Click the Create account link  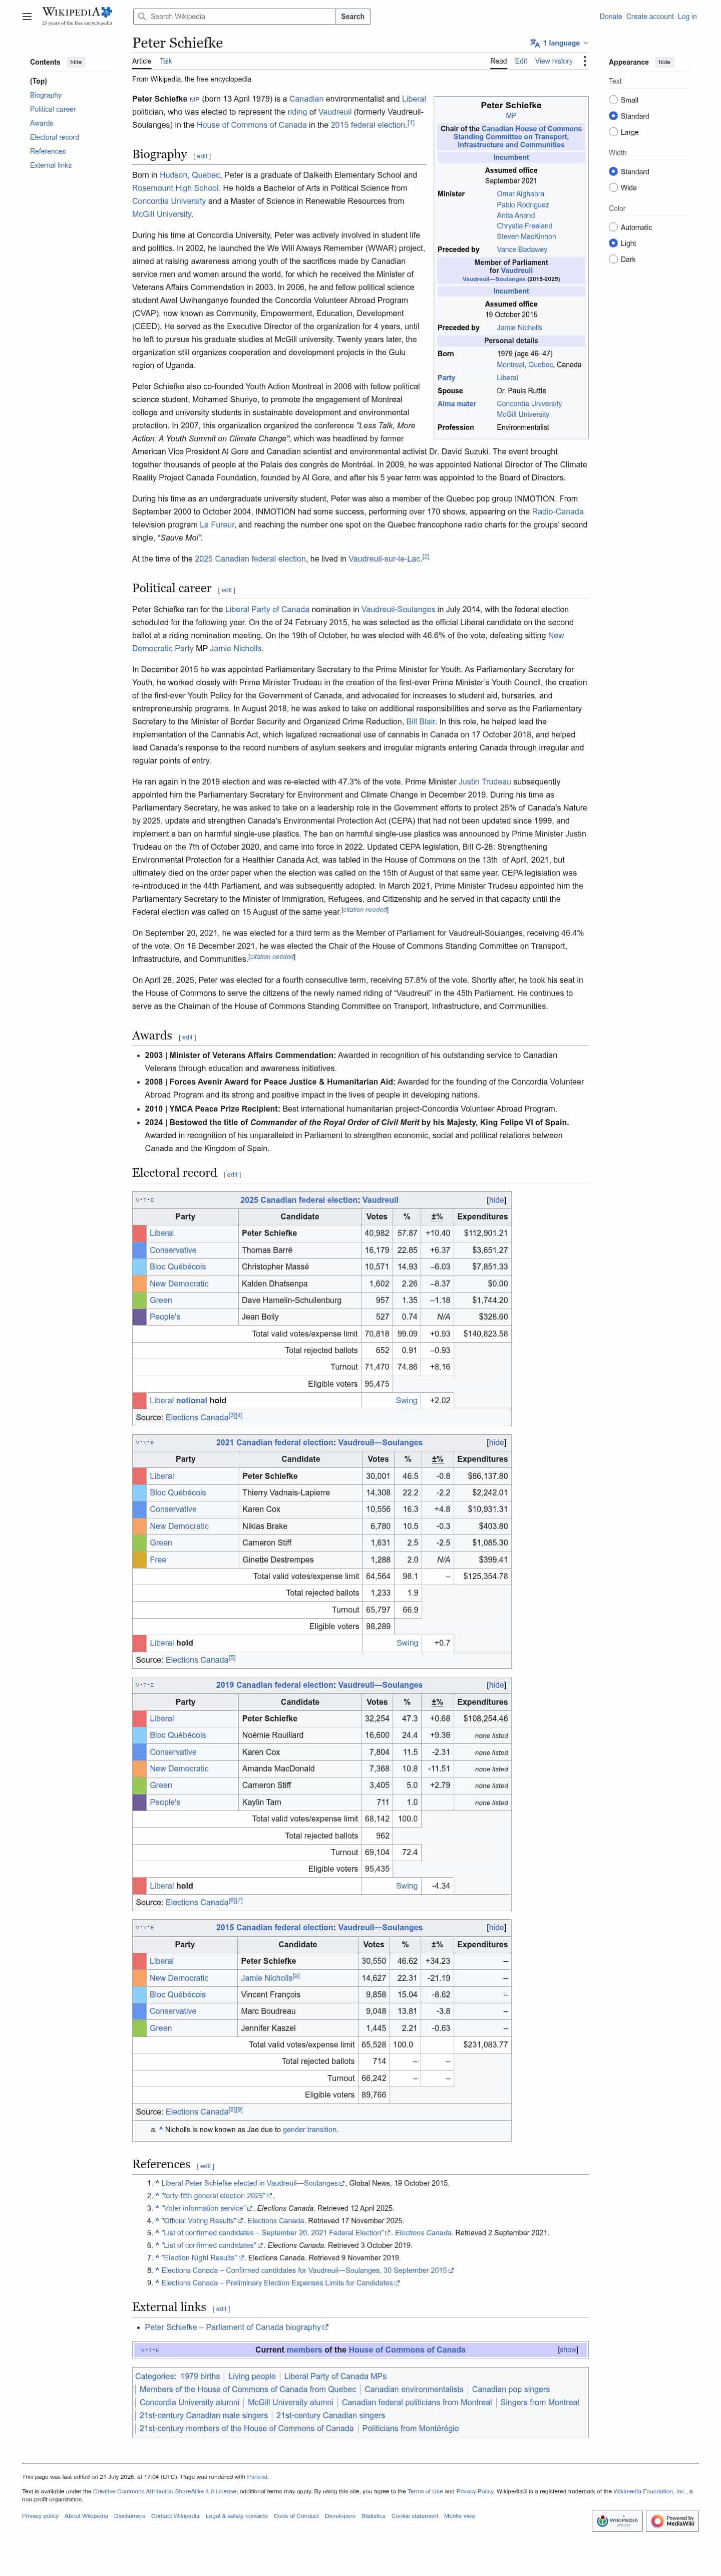pyautogui.click(x=650, y=17)
